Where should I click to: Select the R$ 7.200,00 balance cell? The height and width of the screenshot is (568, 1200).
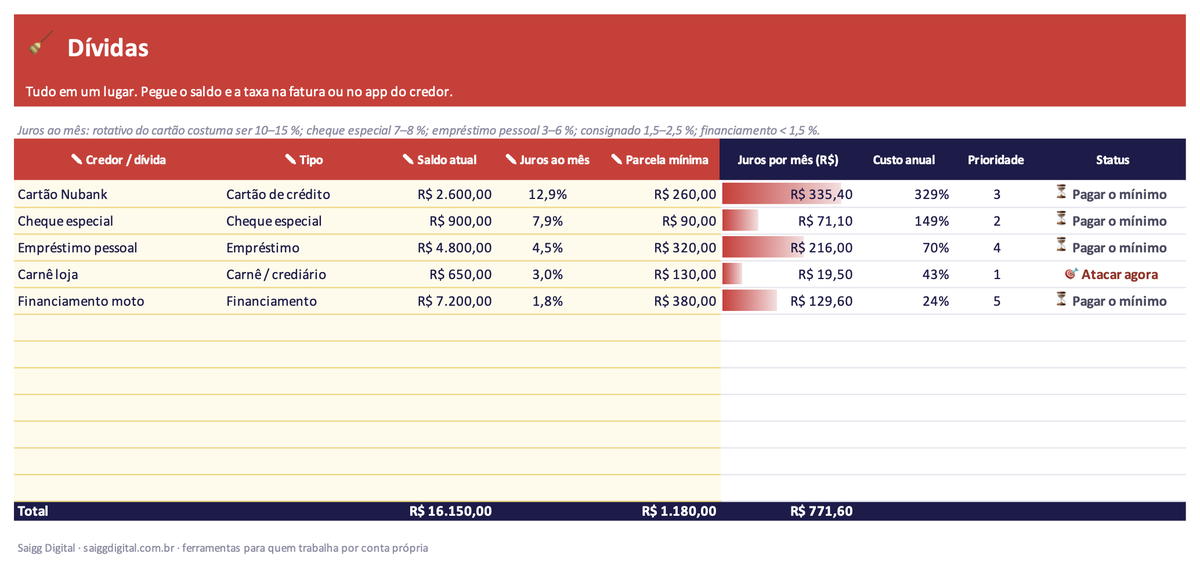[441, 301]
